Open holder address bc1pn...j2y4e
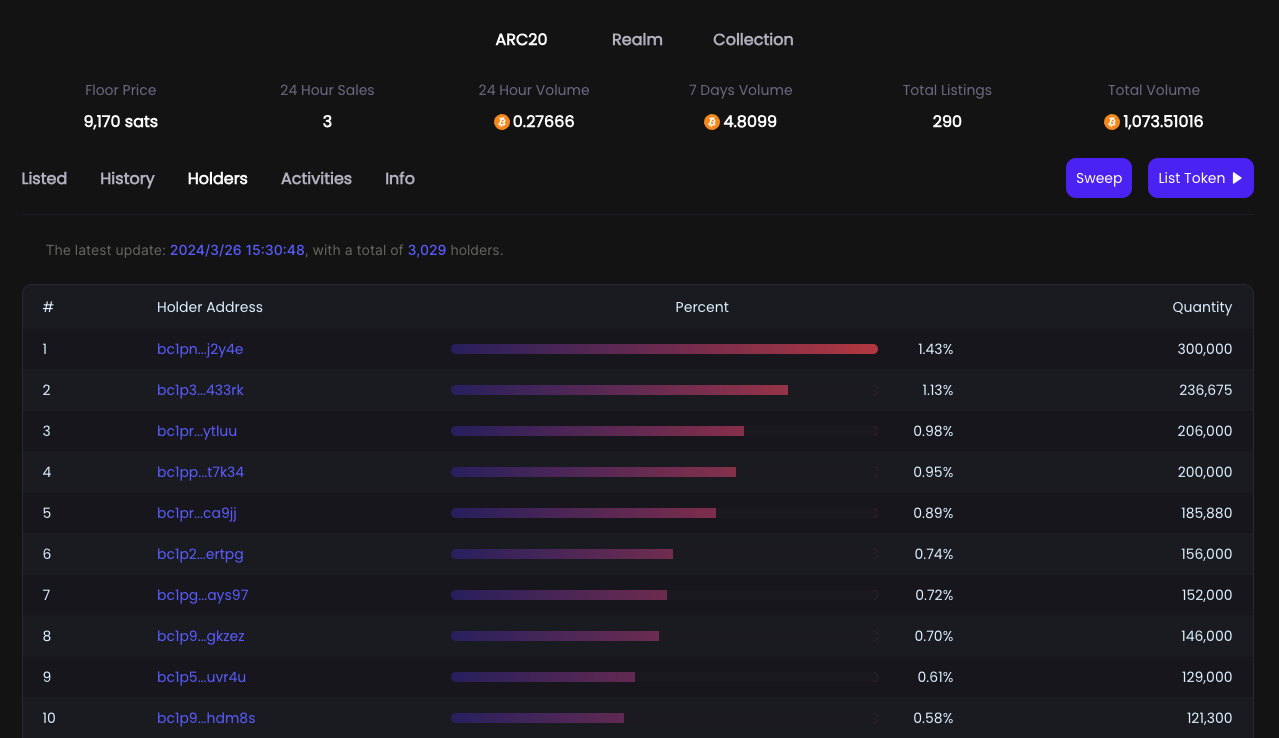 pos(200,349)
